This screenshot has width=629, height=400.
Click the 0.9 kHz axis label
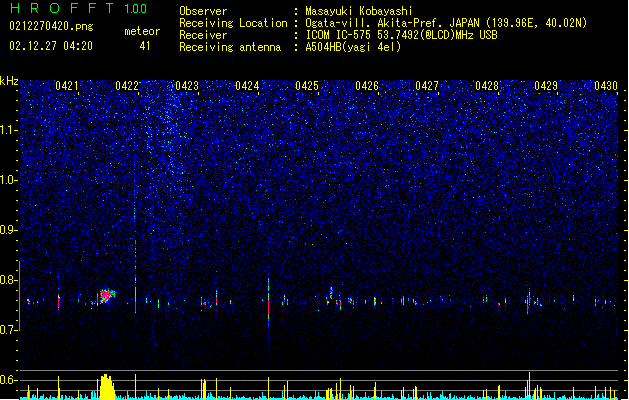9,230
